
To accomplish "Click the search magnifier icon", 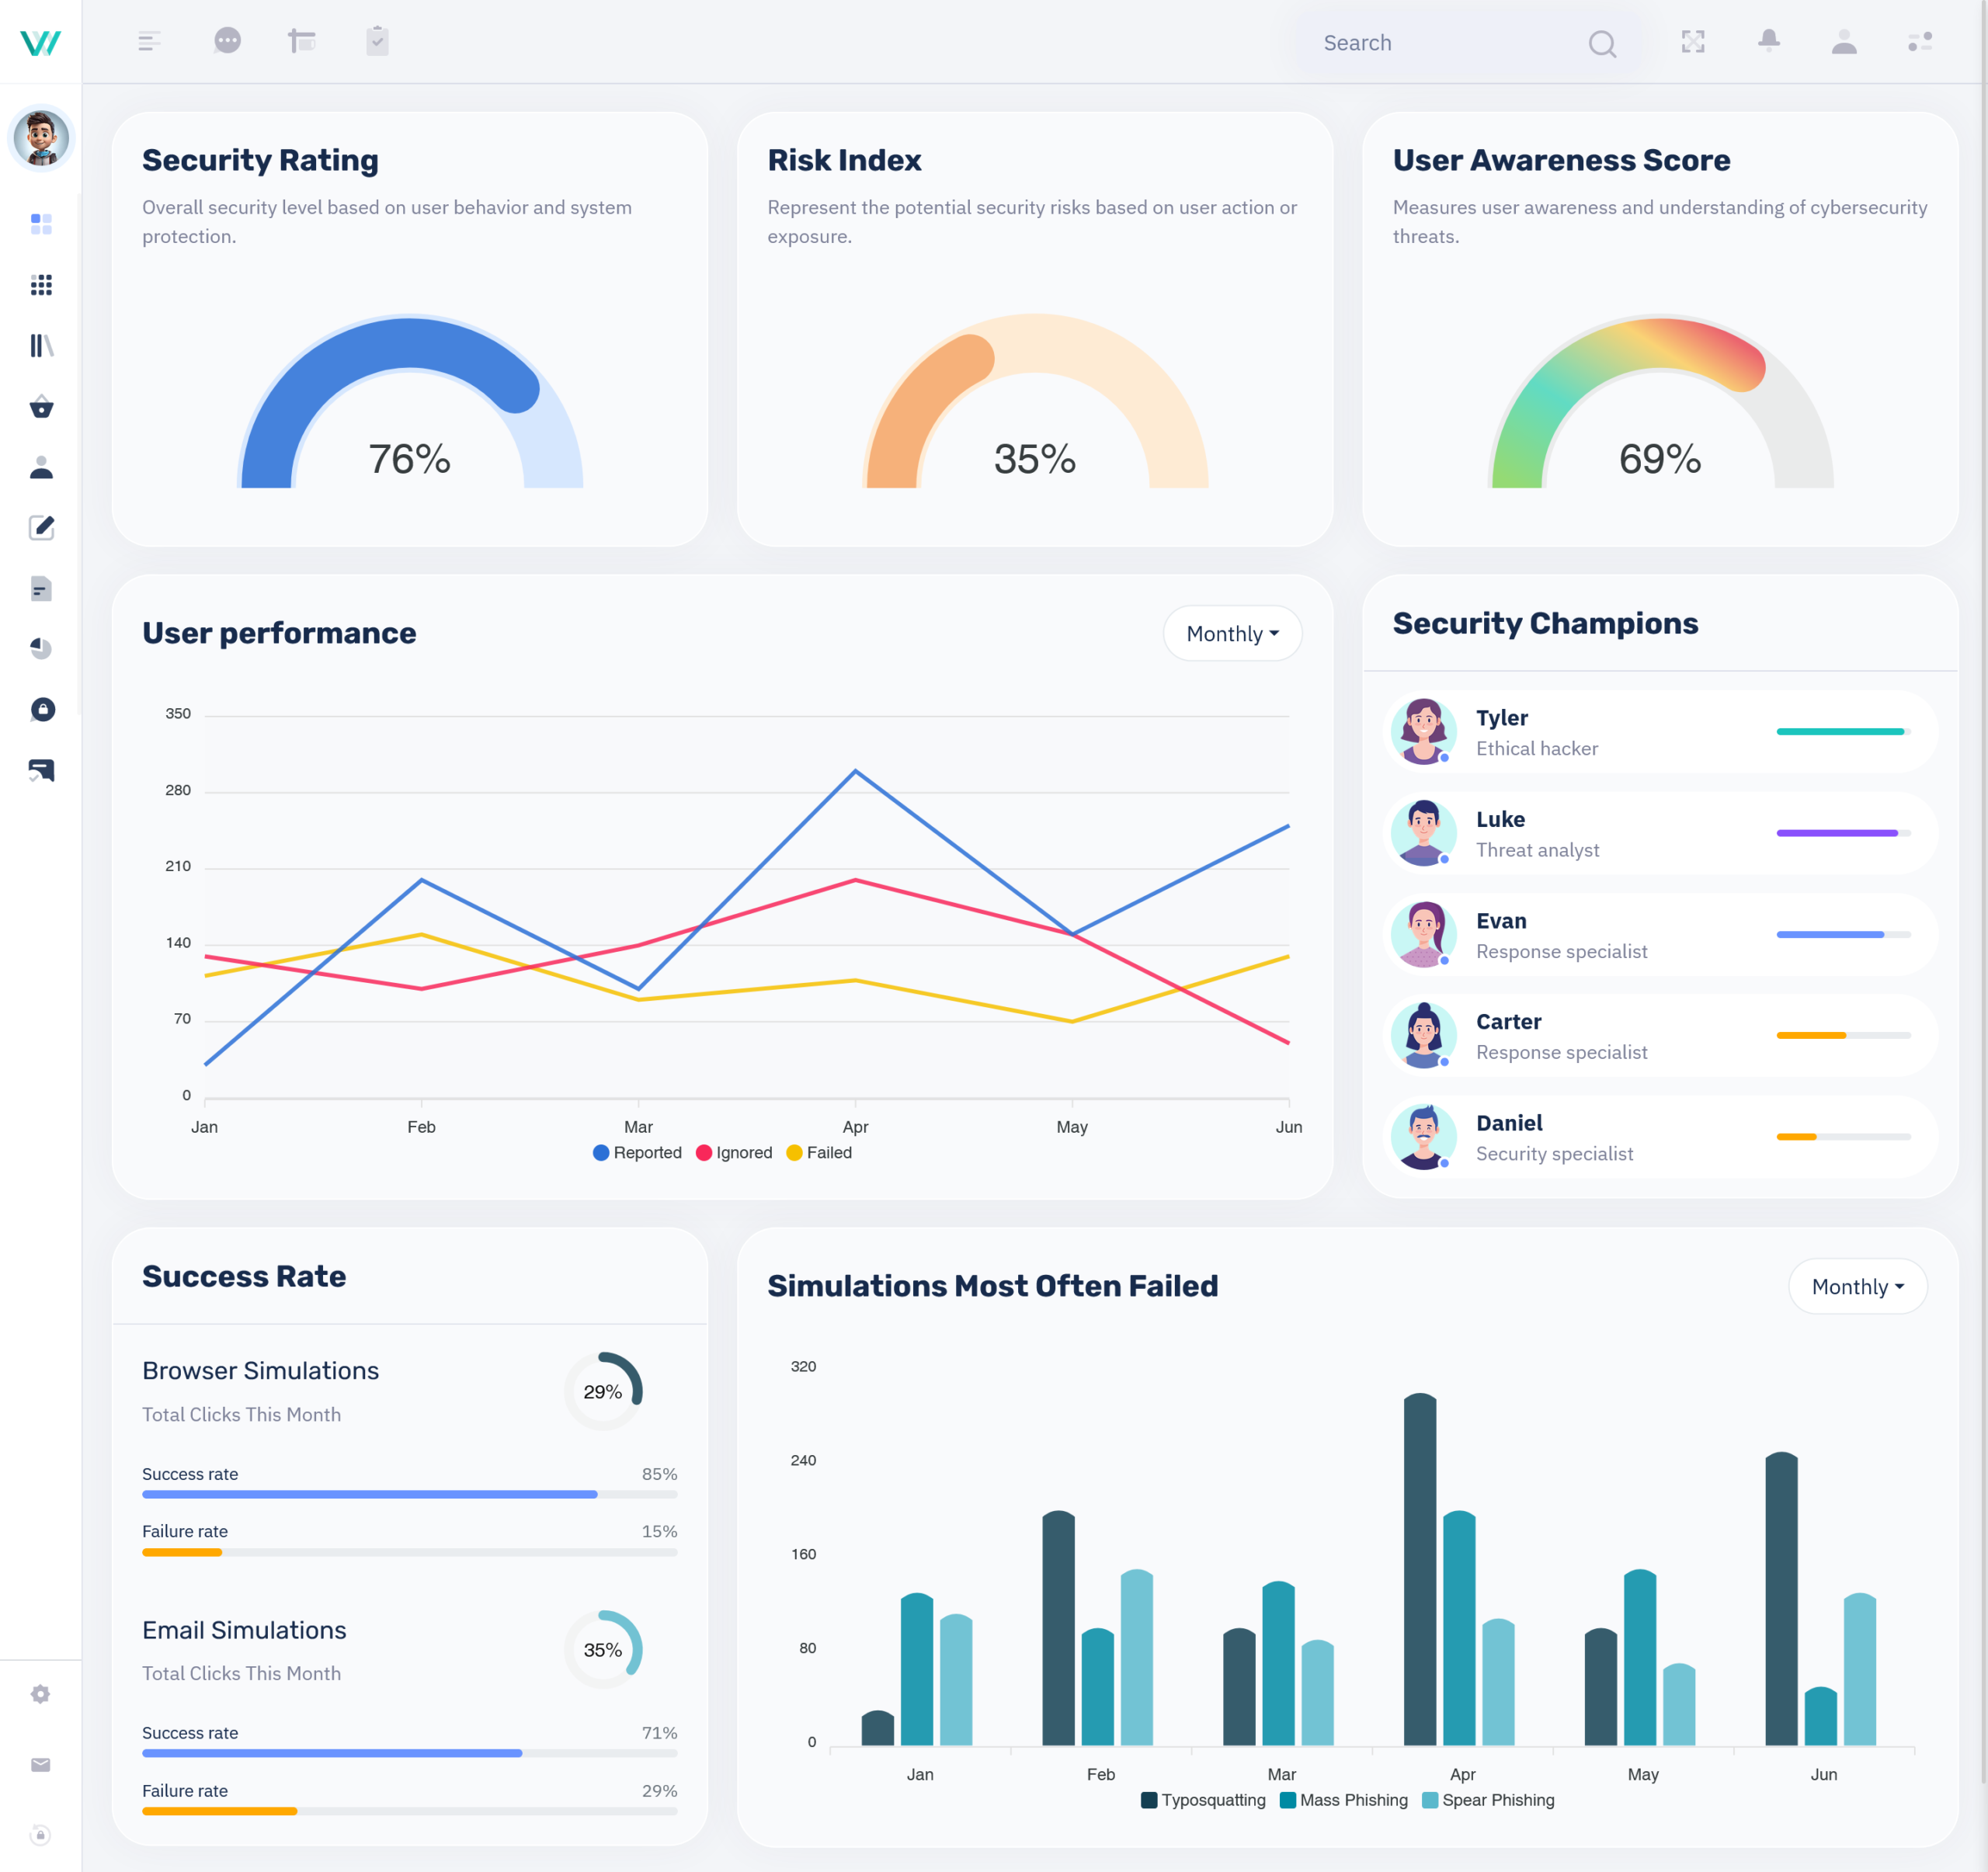I will 1602,43.
